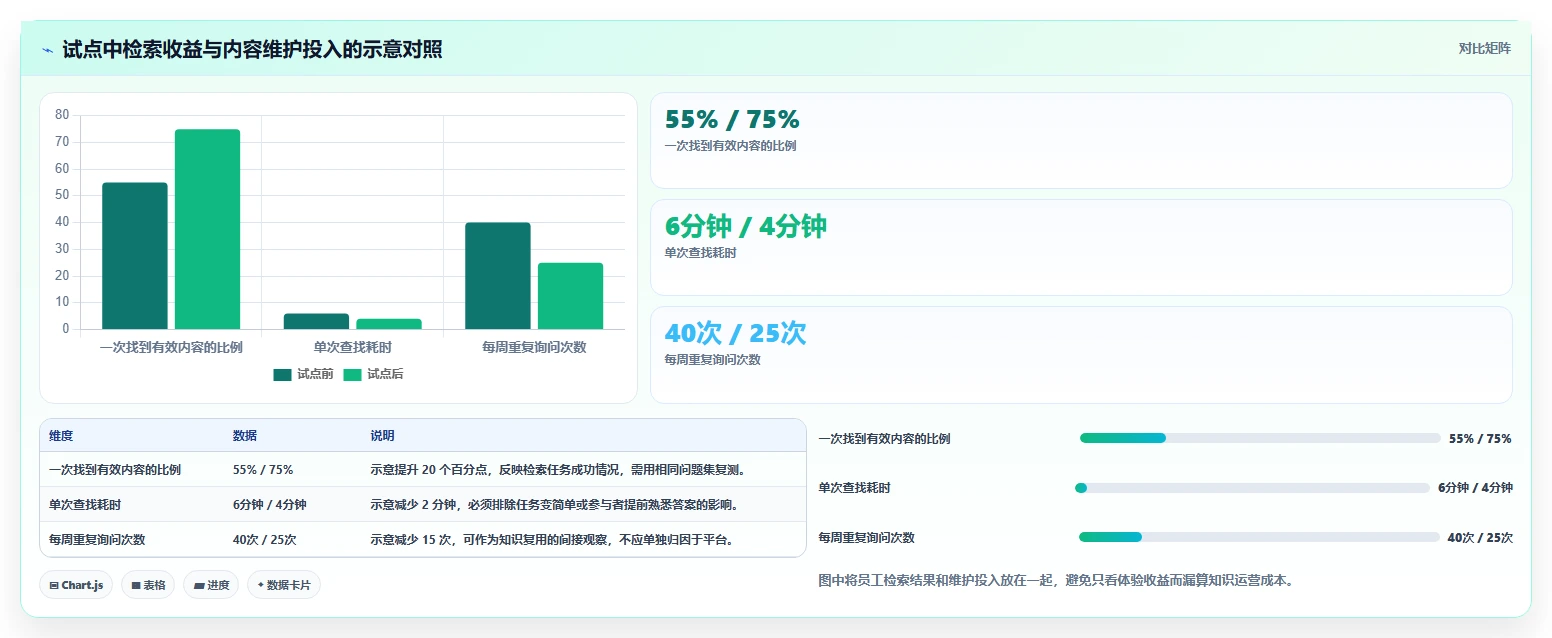Click the icon inside the Chart.js chip
Image resolution: width=1552 pixels, height=638 pixels.
[54, 586]
